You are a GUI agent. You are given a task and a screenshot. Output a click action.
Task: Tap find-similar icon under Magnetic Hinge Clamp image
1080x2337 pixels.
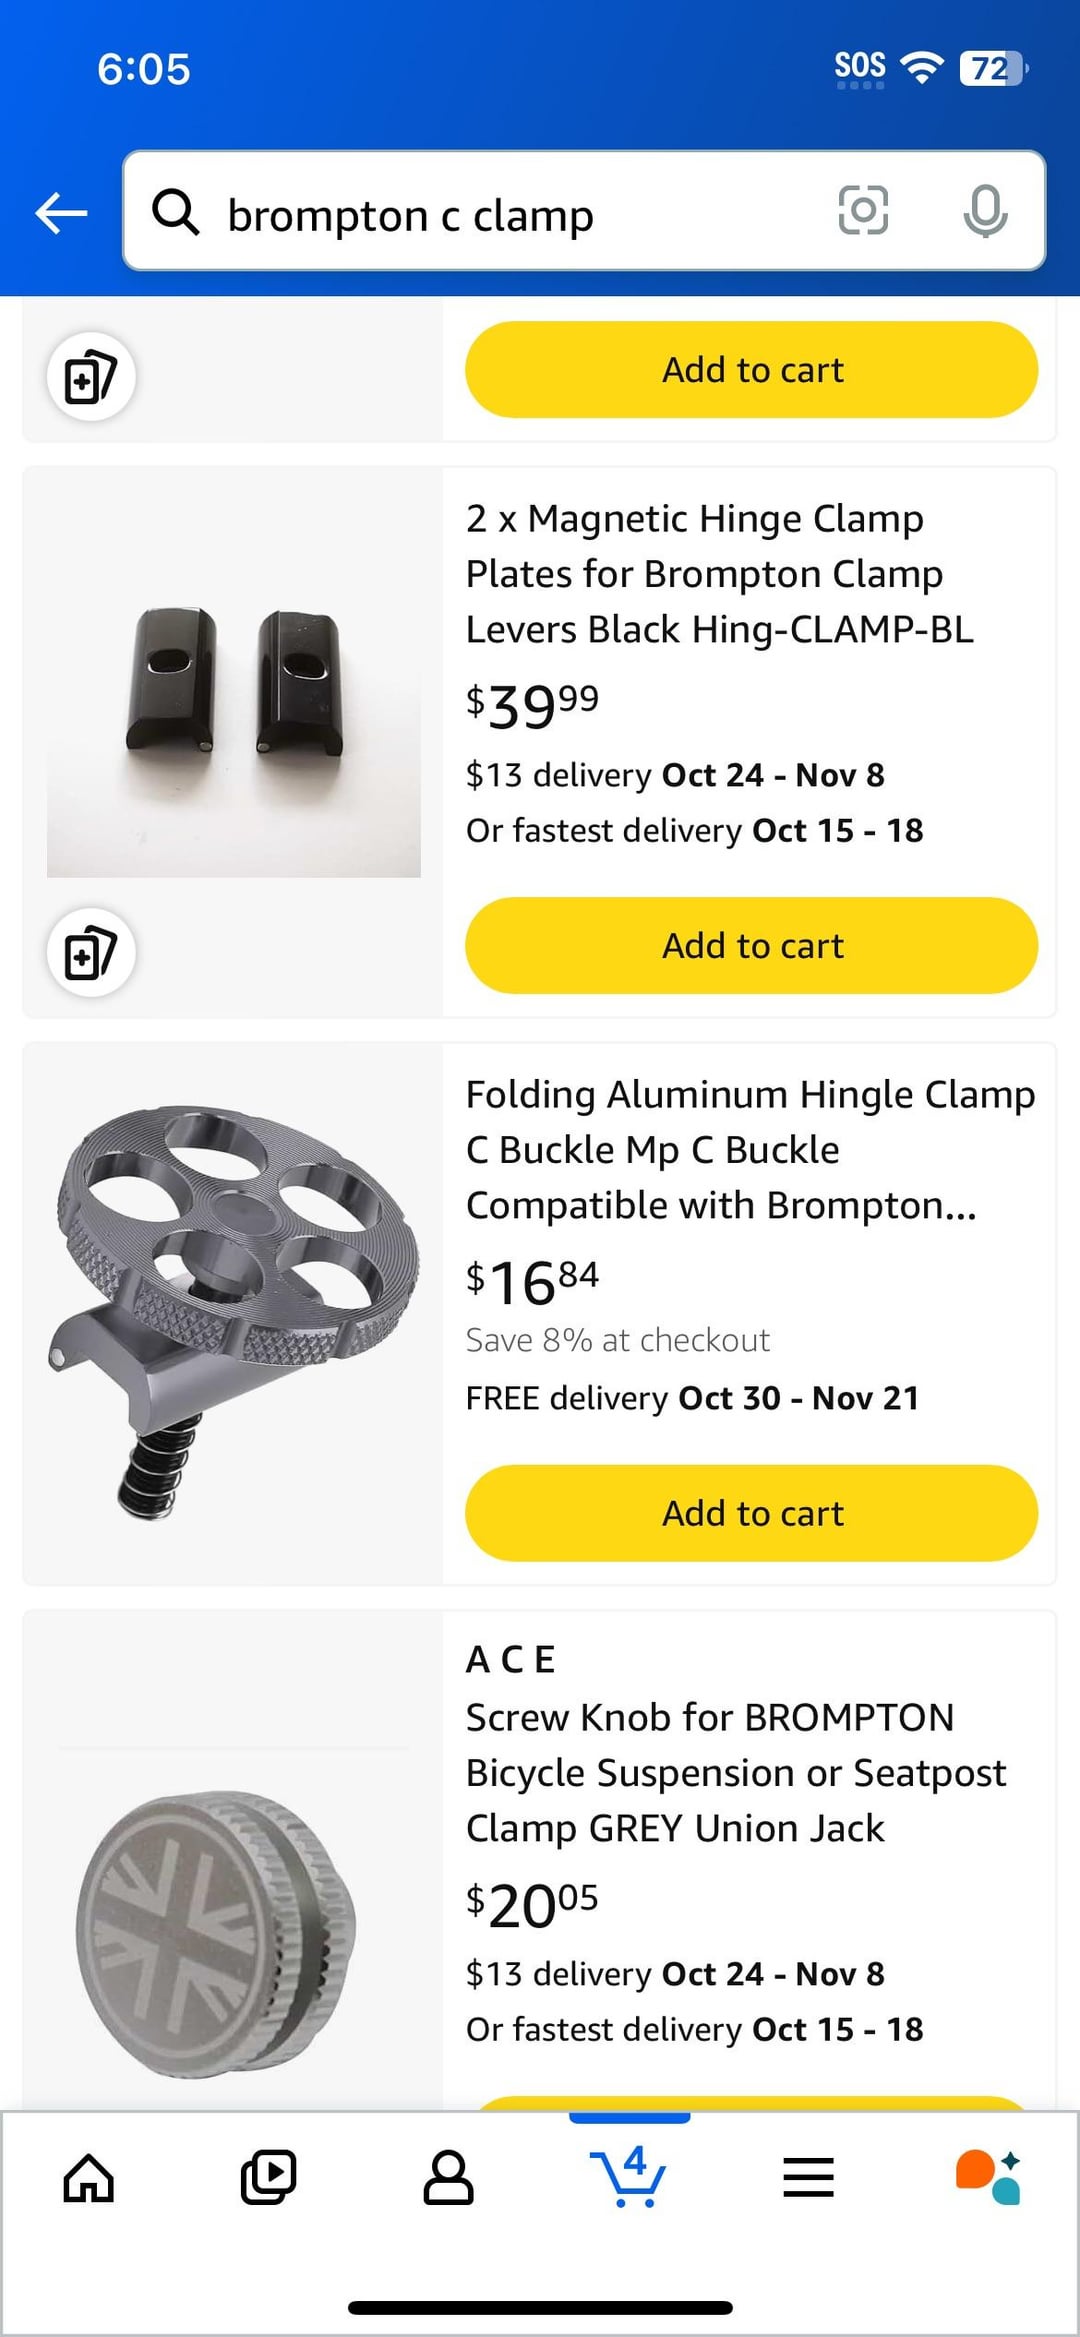[91, 953]
